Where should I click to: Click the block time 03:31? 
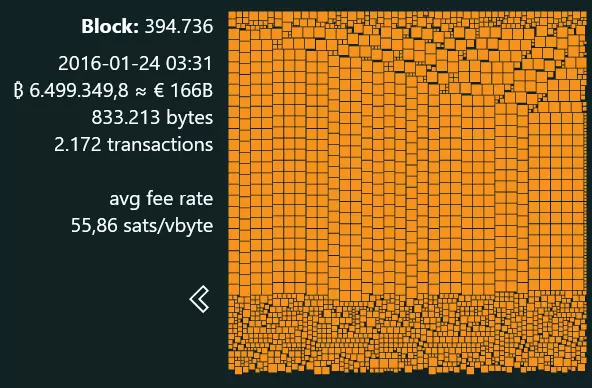189,63
